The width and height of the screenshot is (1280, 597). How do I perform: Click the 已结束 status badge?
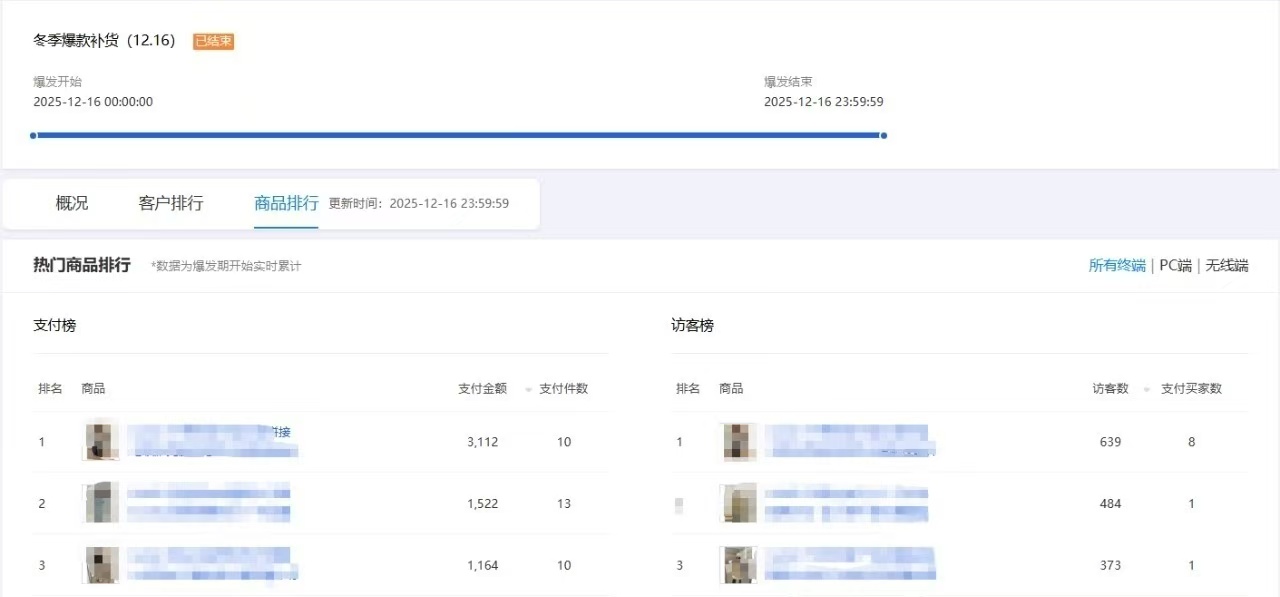(213, 41)
